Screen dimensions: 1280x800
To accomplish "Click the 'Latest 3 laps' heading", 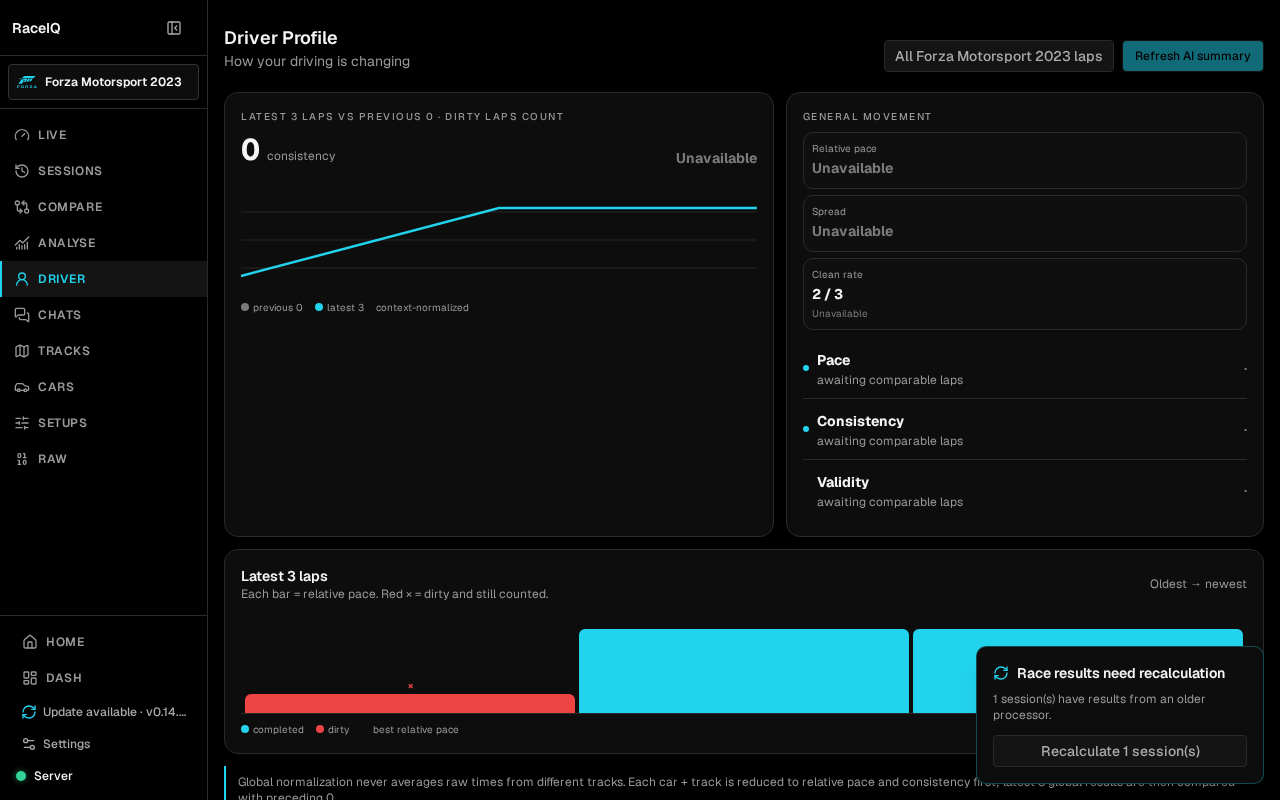I will point(284,576).
